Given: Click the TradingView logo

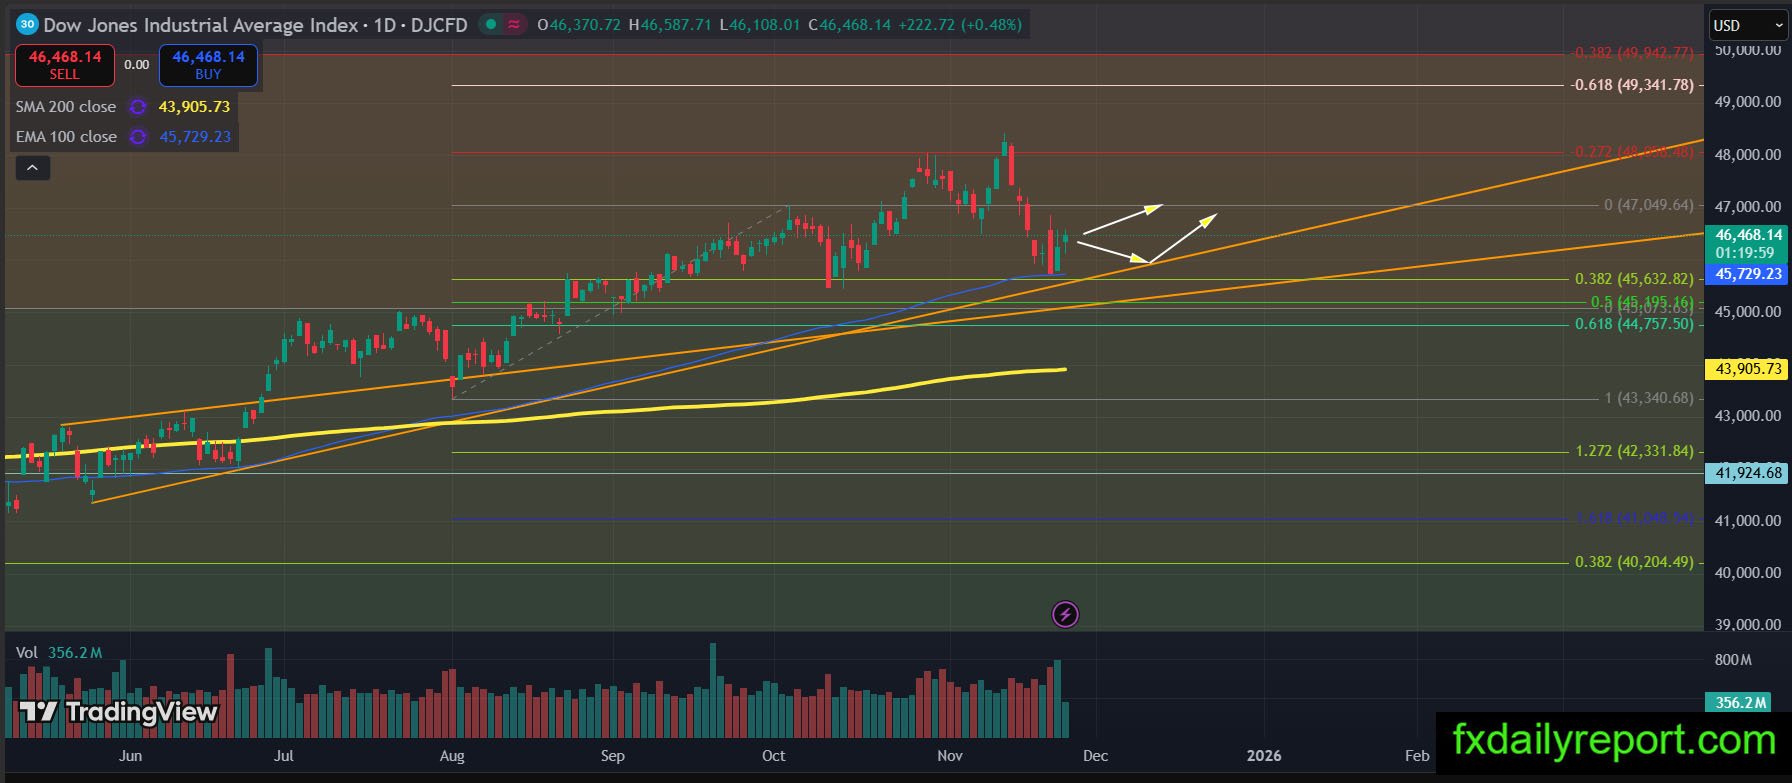Looking at the screenshot, I should [118, 712].
